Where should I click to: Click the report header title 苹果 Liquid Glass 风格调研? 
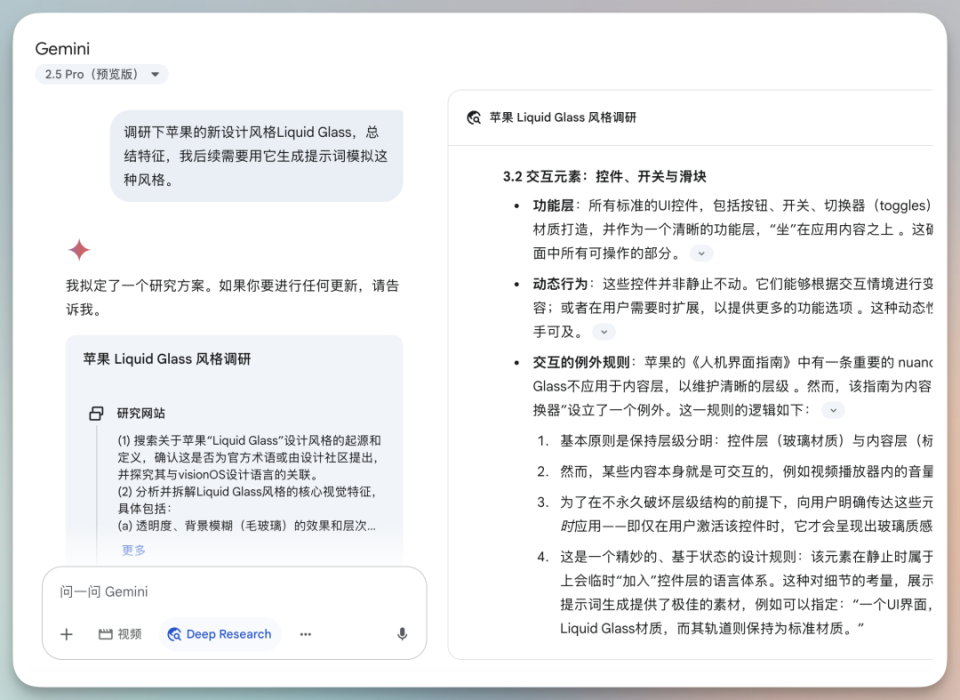(x=563, y=118)
